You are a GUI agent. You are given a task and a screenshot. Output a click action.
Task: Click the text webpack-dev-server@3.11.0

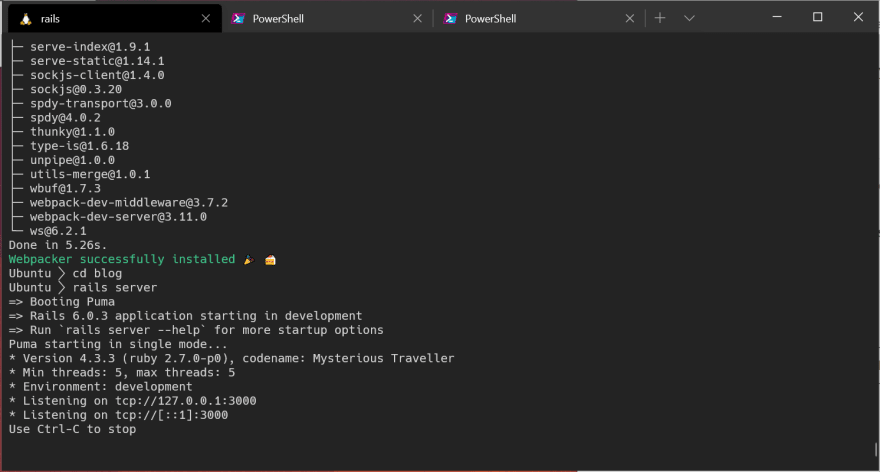[118, 217]
